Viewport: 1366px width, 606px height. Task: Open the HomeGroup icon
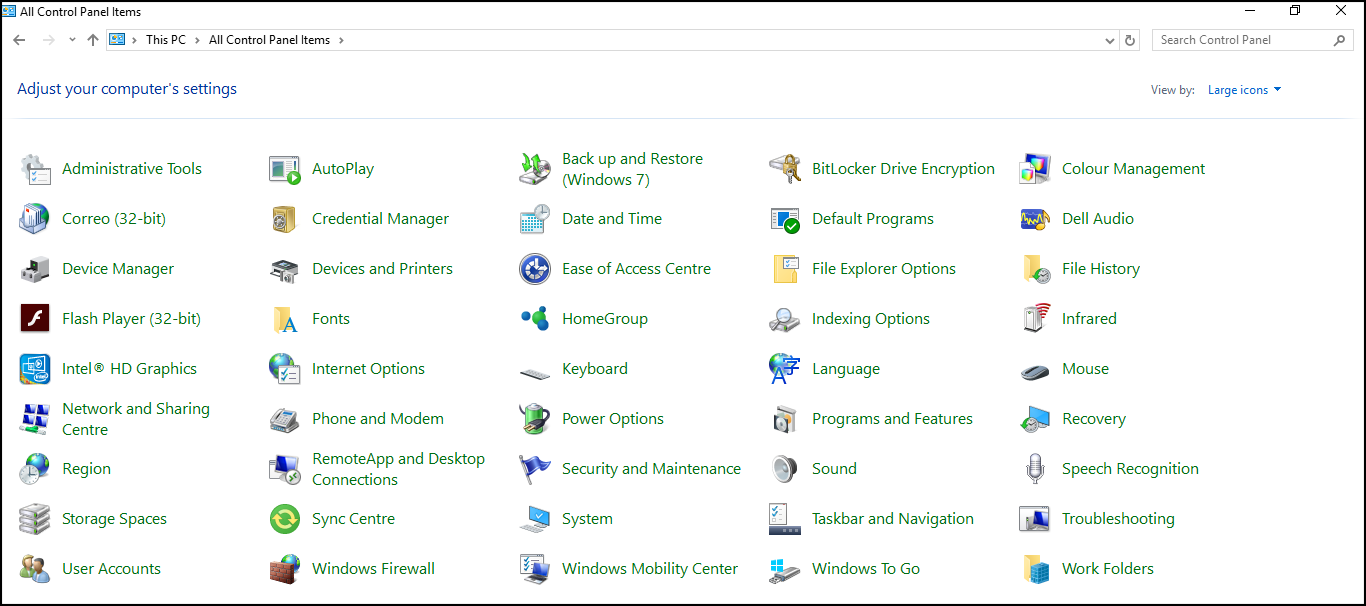535,319
